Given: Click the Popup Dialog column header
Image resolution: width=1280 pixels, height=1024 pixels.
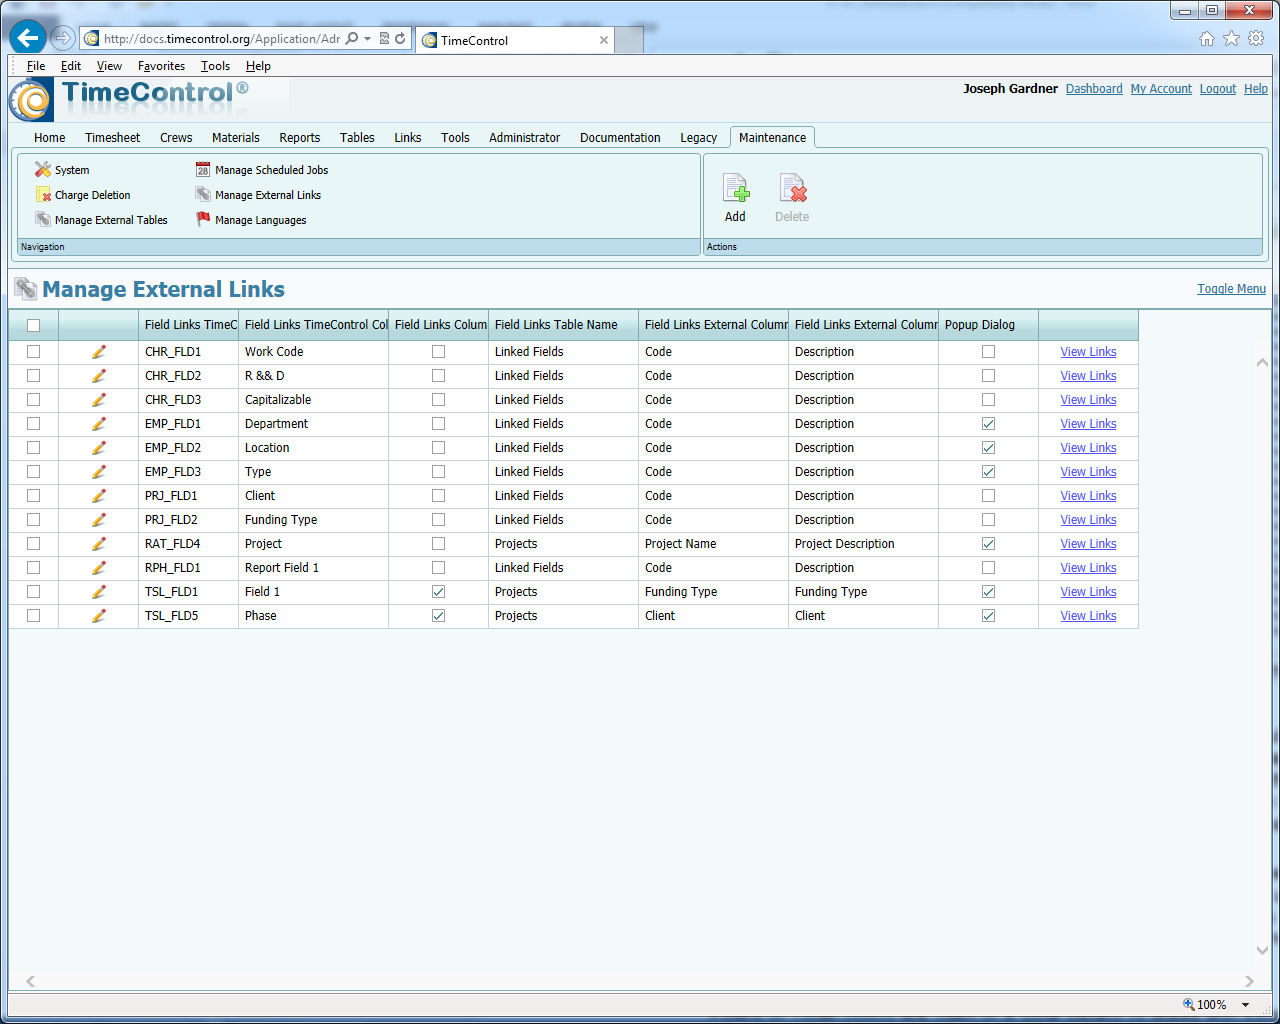Looking at the screenshot, I should click(x=988, y=325).
